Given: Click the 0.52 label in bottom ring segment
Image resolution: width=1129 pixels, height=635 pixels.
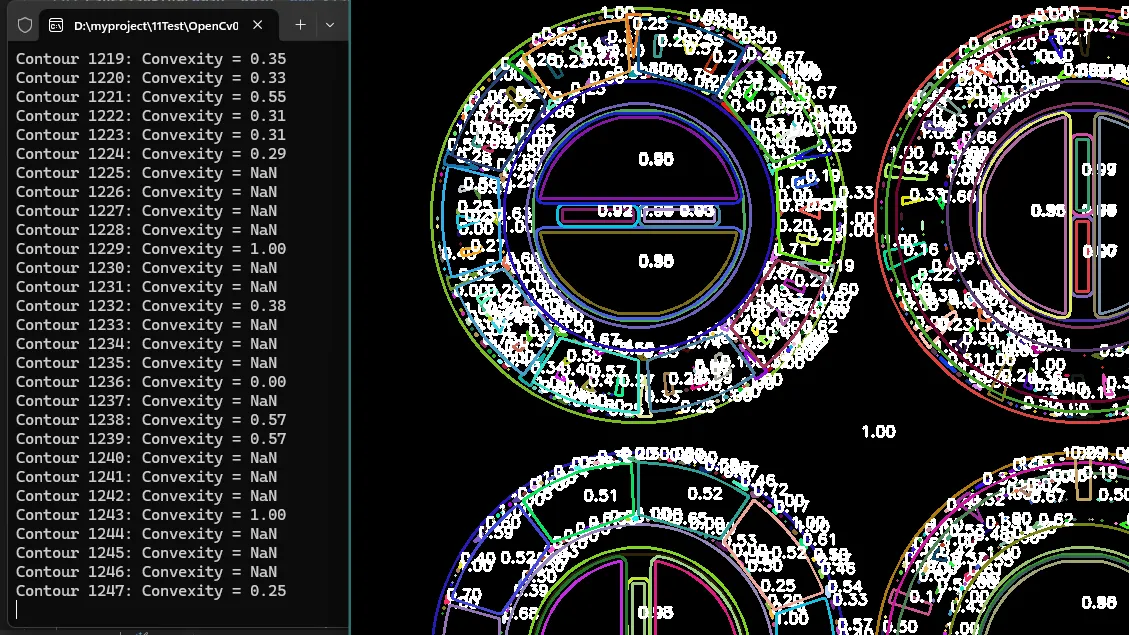Looking at the screenshot, I should click(705, 494).
